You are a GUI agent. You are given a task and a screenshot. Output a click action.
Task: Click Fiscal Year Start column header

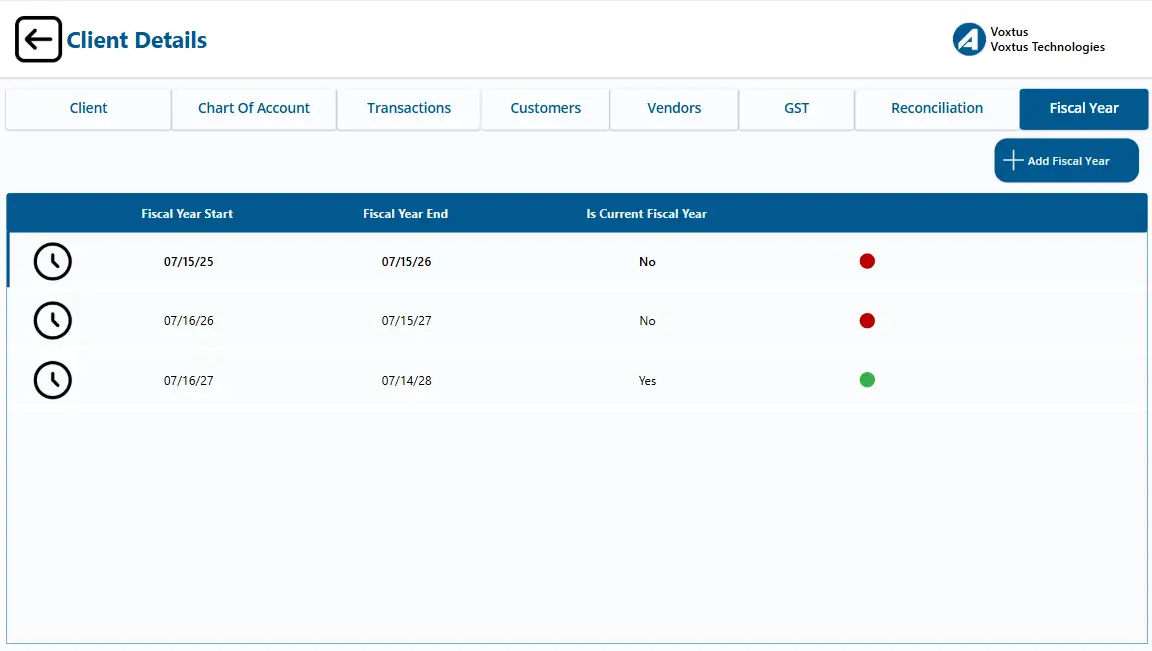(x=187, y=214)
